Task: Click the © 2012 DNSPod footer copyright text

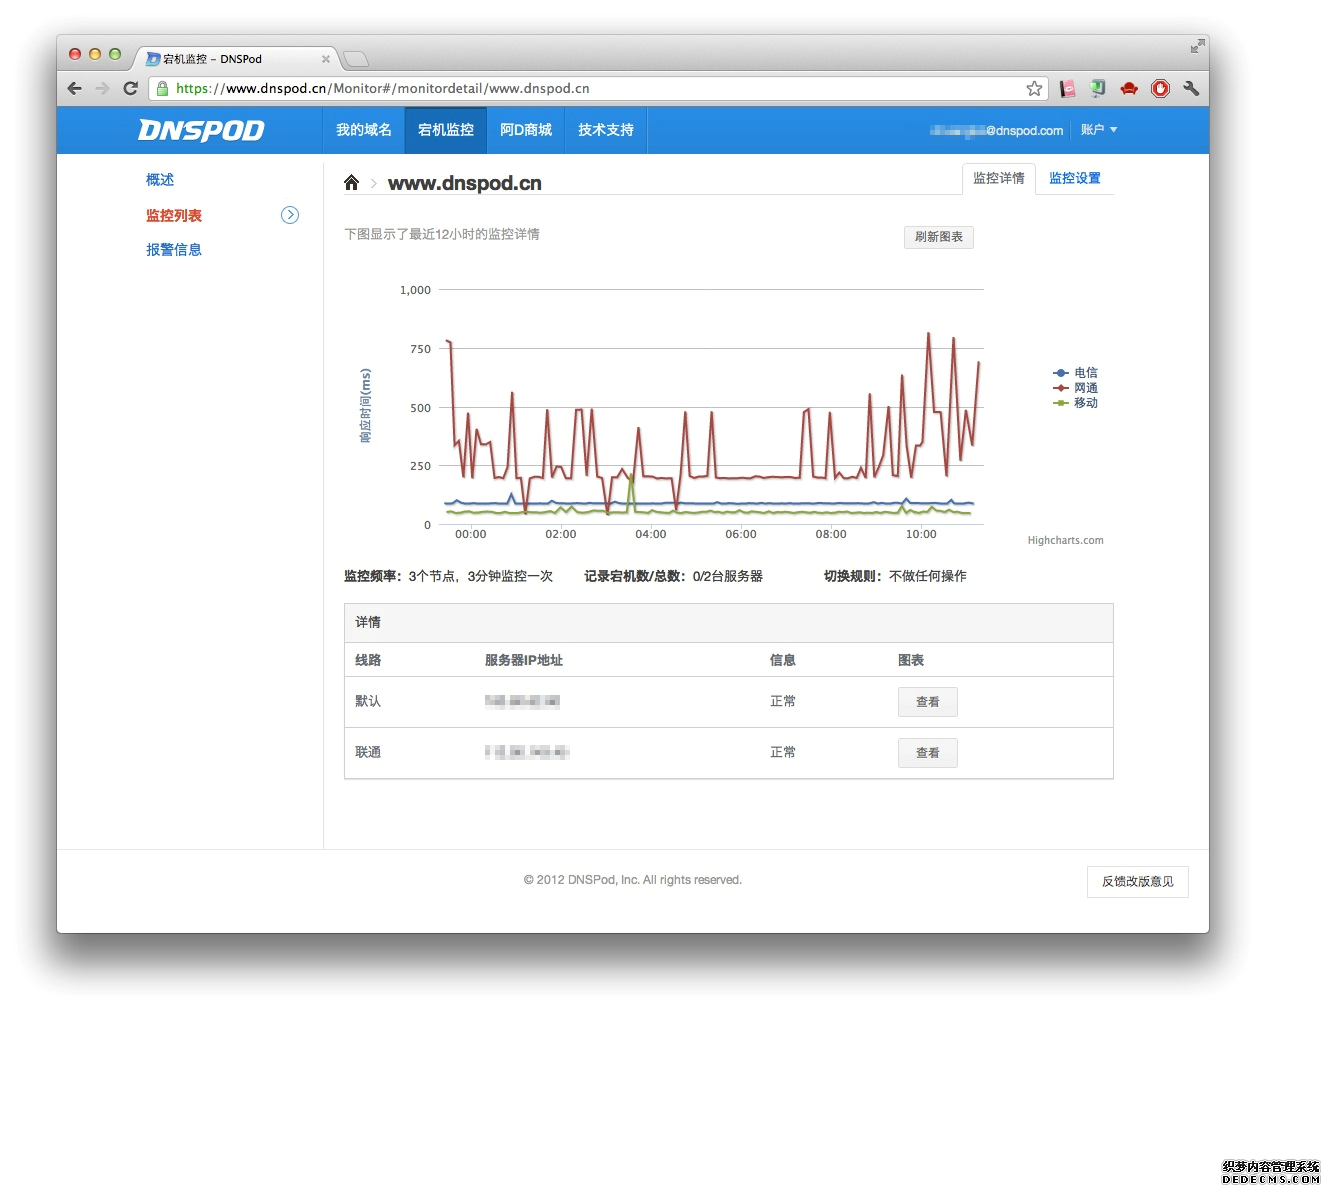Action: coord(633,881)
